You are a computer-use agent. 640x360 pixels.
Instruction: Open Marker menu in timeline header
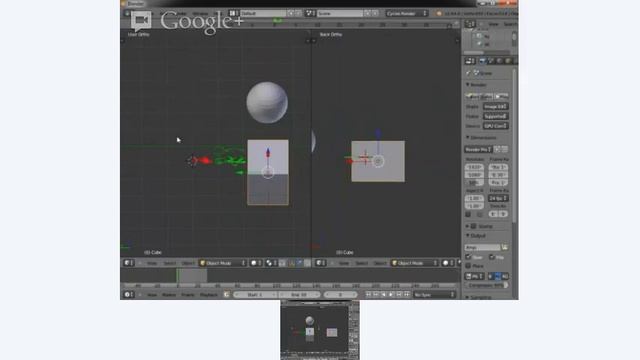pos(169,294)
